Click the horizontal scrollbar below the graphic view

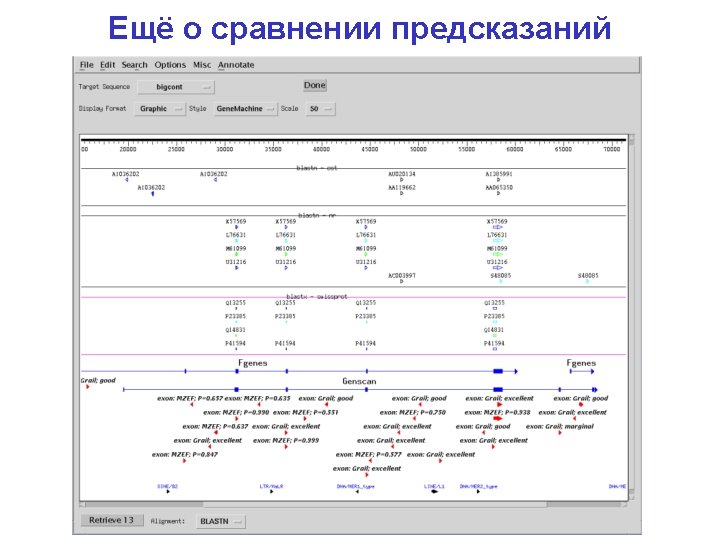coord(354,504)
